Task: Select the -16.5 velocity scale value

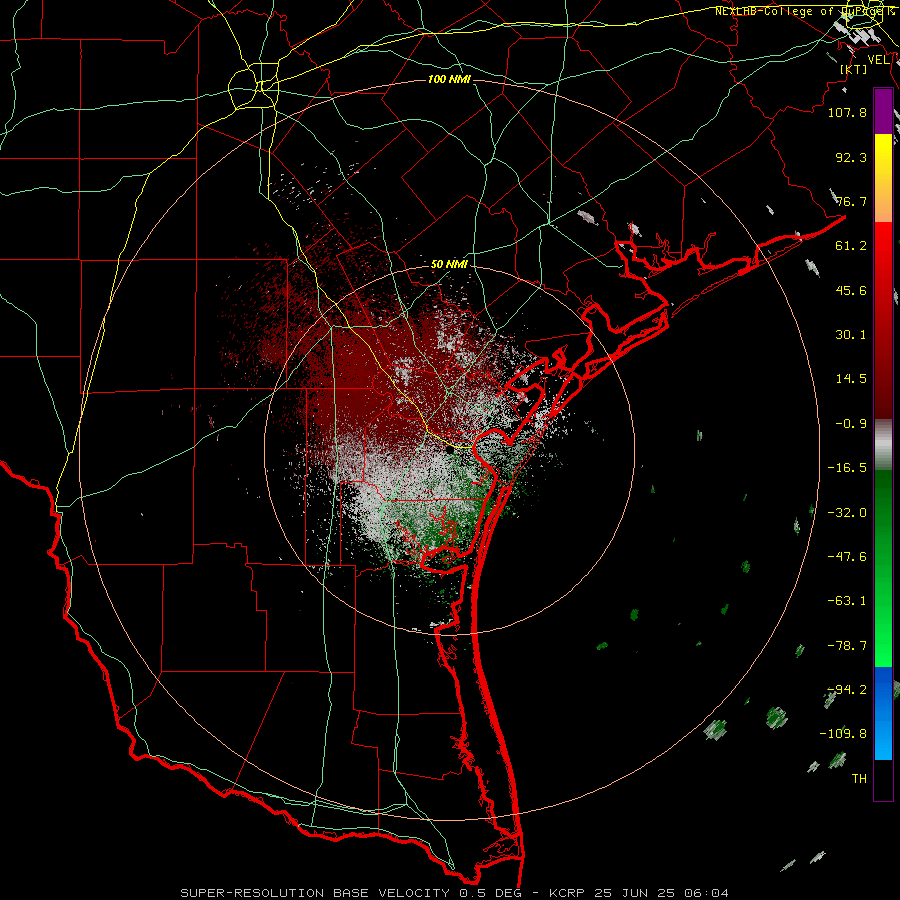Action: tap(847, 468)
